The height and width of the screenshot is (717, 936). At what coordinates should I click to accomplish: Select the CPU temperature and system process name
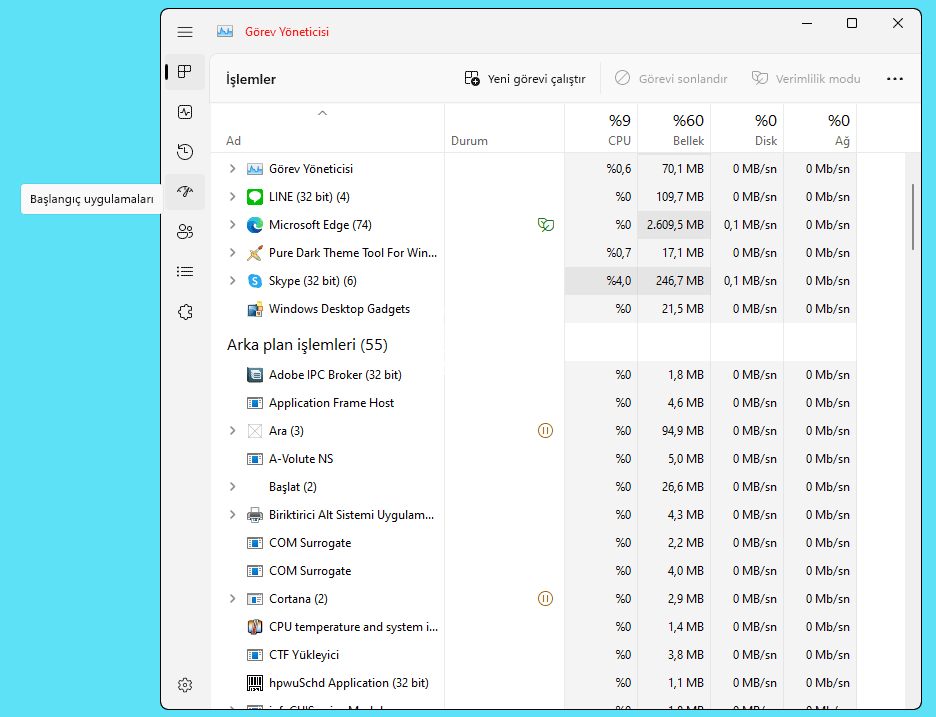click(x=353, y=627)
